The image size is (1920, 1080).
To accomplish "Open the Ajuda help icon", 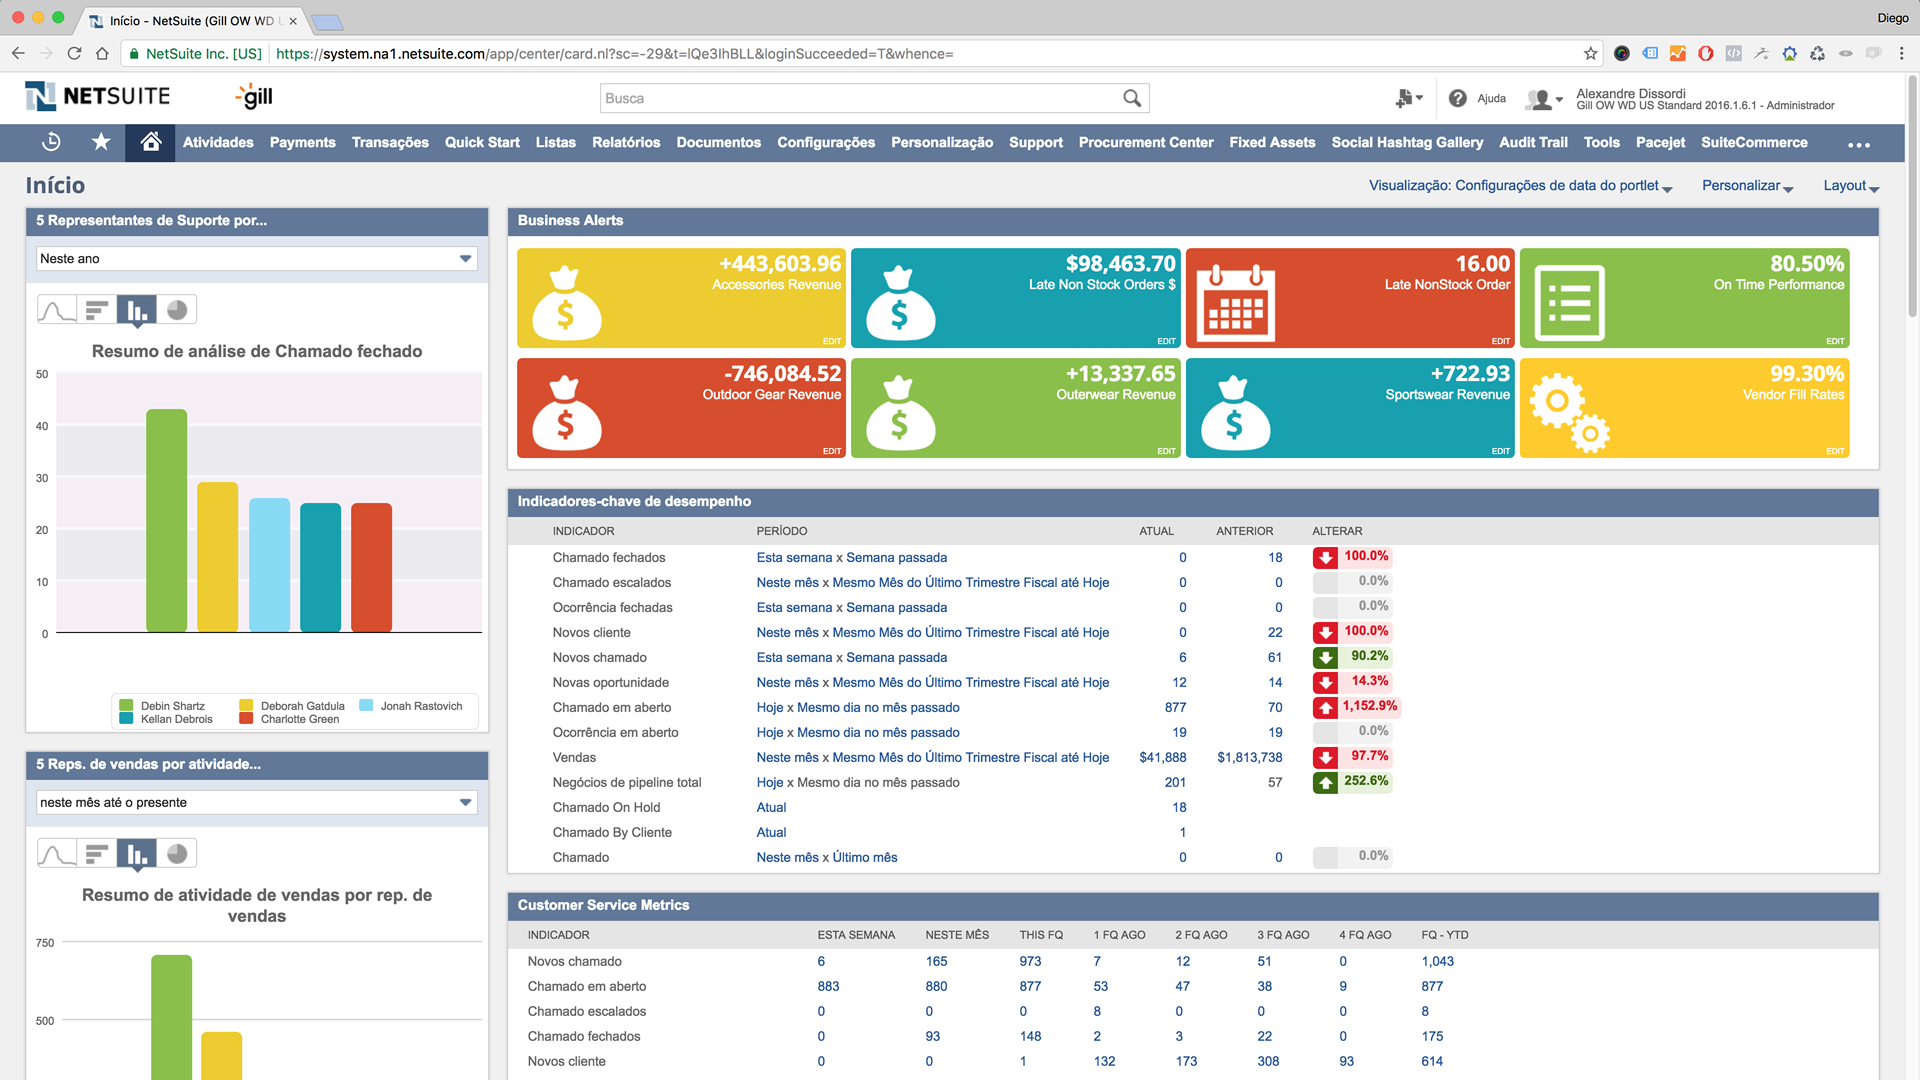I will pyautogui.click(x=1458, y=98).
